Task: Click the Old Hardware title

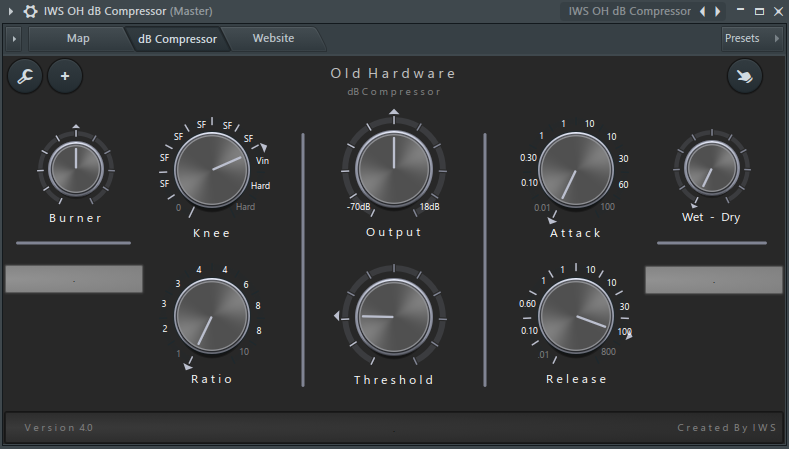Action: (x=393, y=73)
